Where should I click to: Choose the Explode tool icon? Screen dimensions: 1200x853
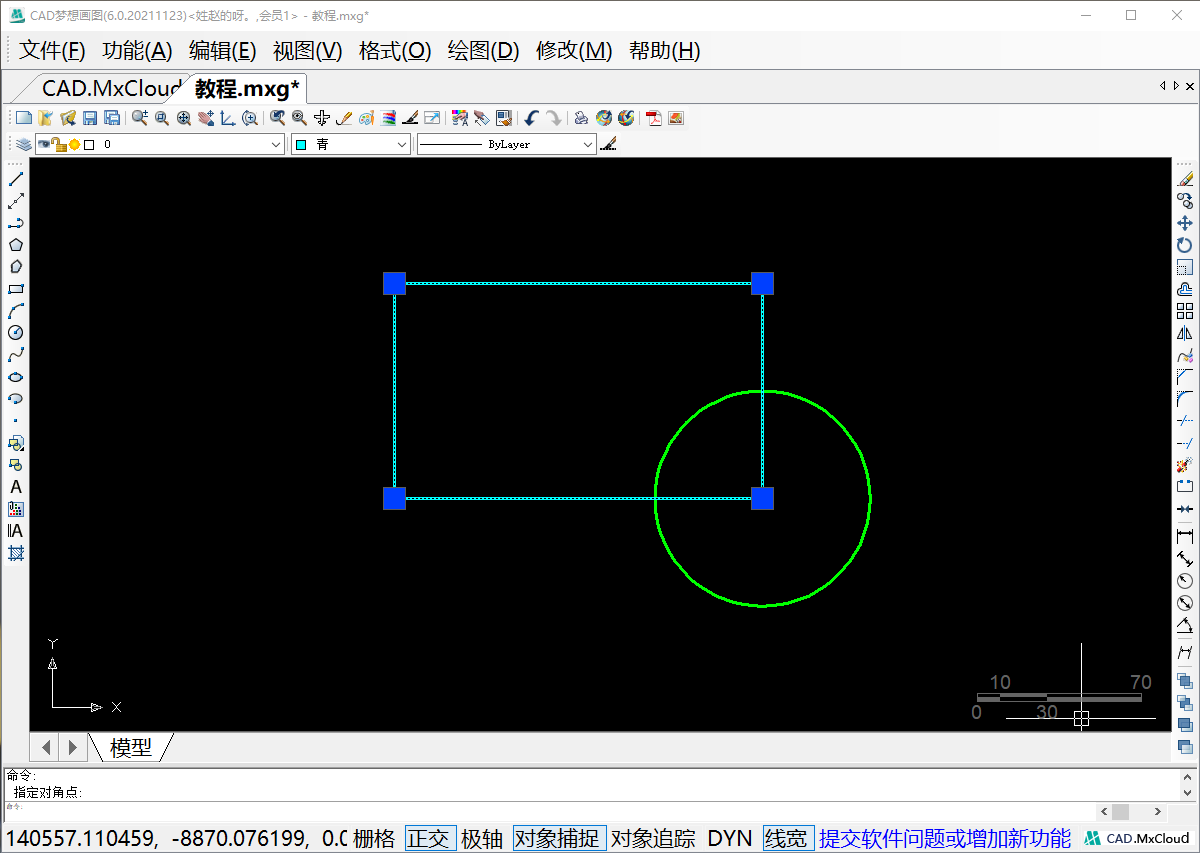(x=1185, y=465)
